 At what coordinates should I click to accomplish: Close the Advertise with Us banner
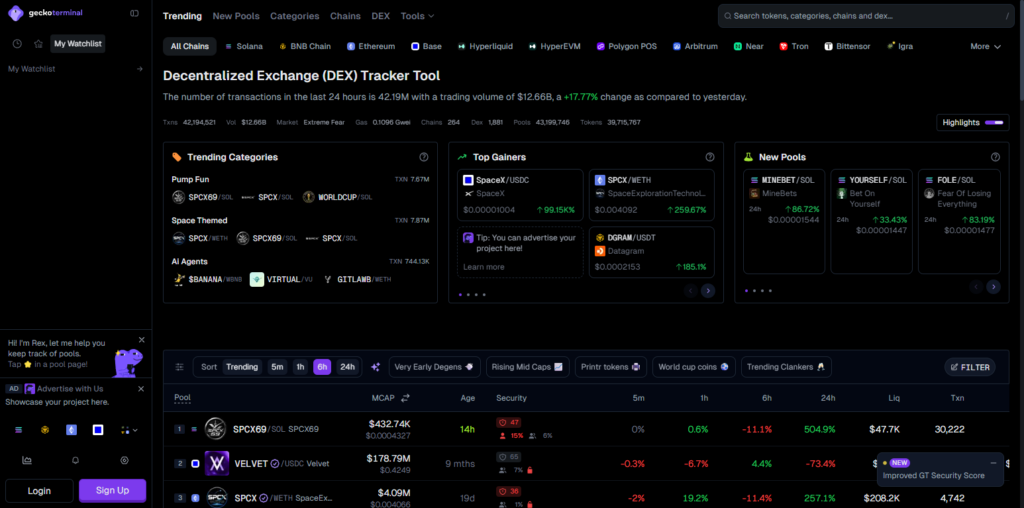tap(141, 389)
